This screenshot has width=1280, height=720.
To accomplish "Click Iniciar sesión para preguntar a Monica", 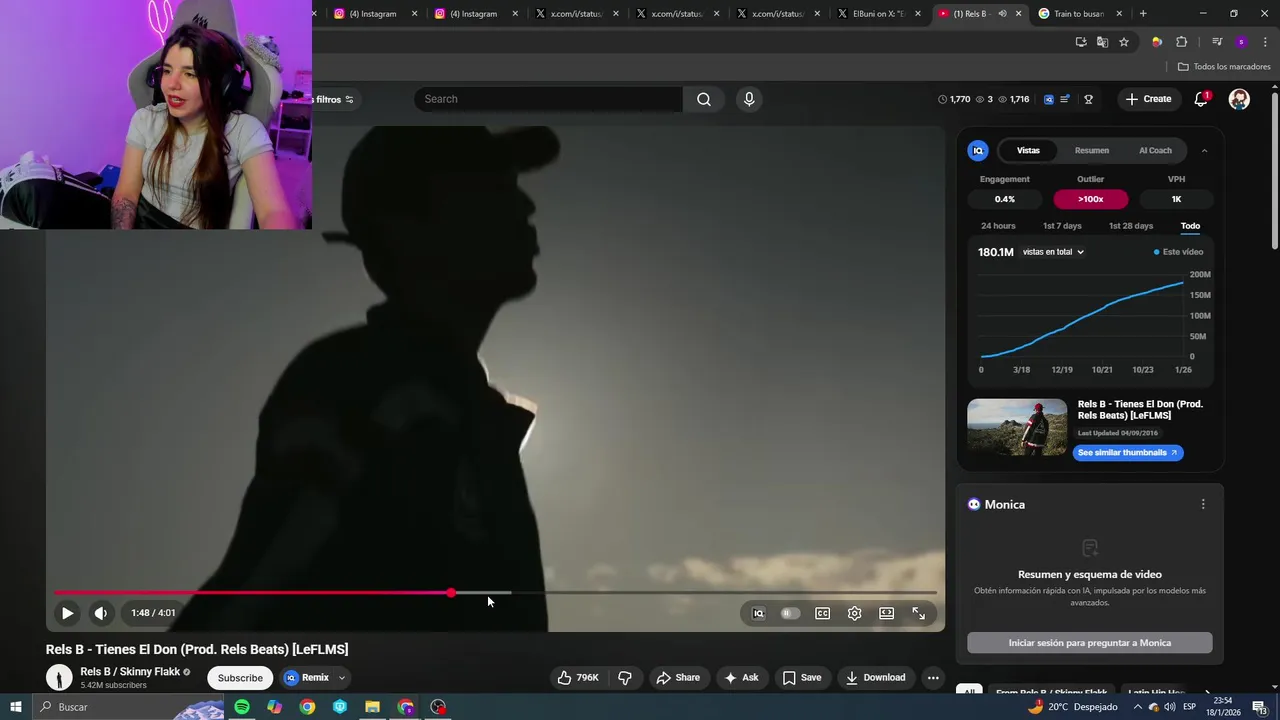I will (x=1090, y=643).
